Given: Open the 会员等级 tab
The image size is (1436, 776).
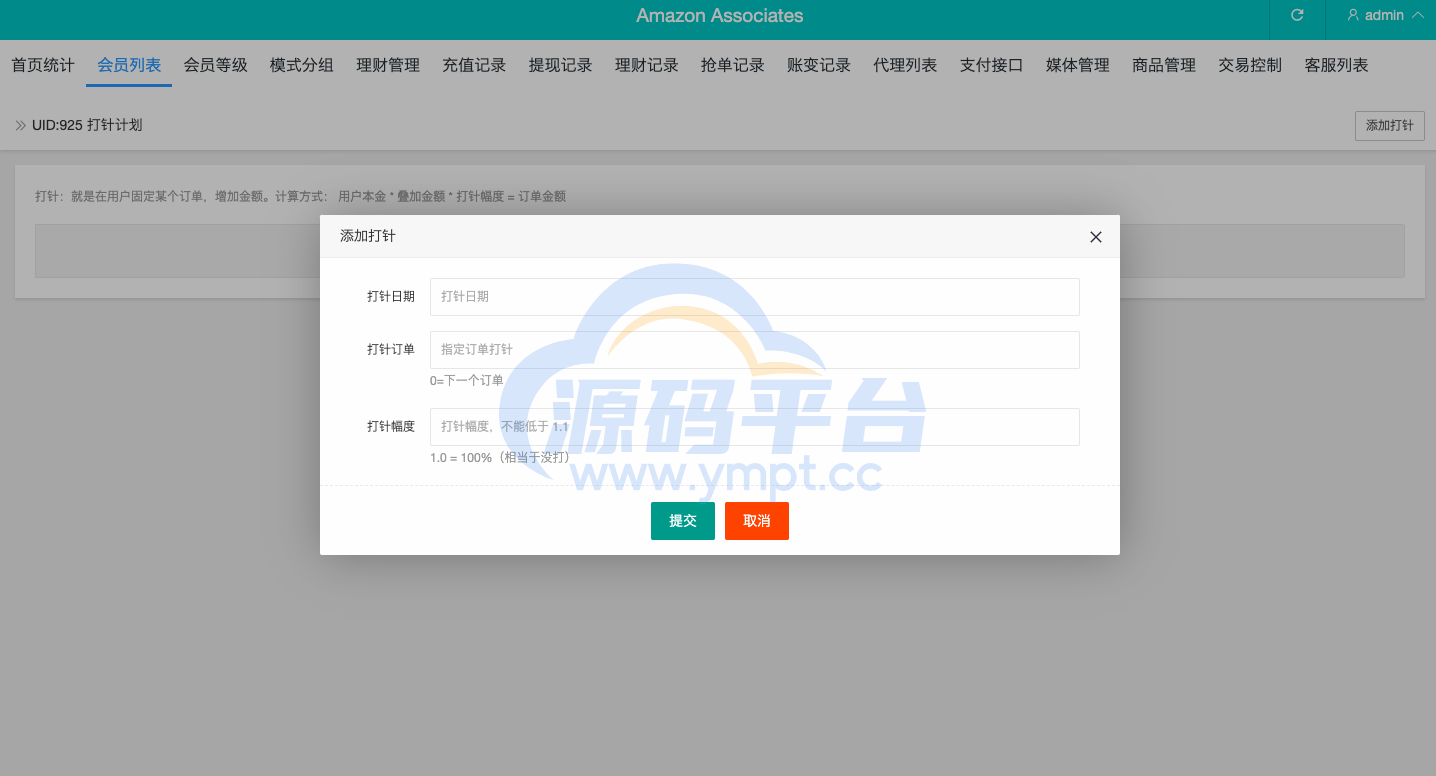Looking at the screenshot, I should [x=216, y=65].
